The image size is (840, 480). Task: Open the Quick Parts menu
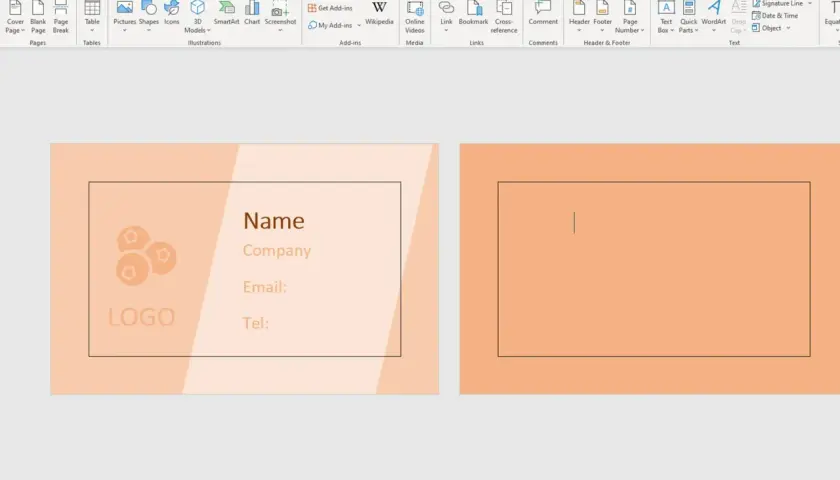tap(688, 17)
